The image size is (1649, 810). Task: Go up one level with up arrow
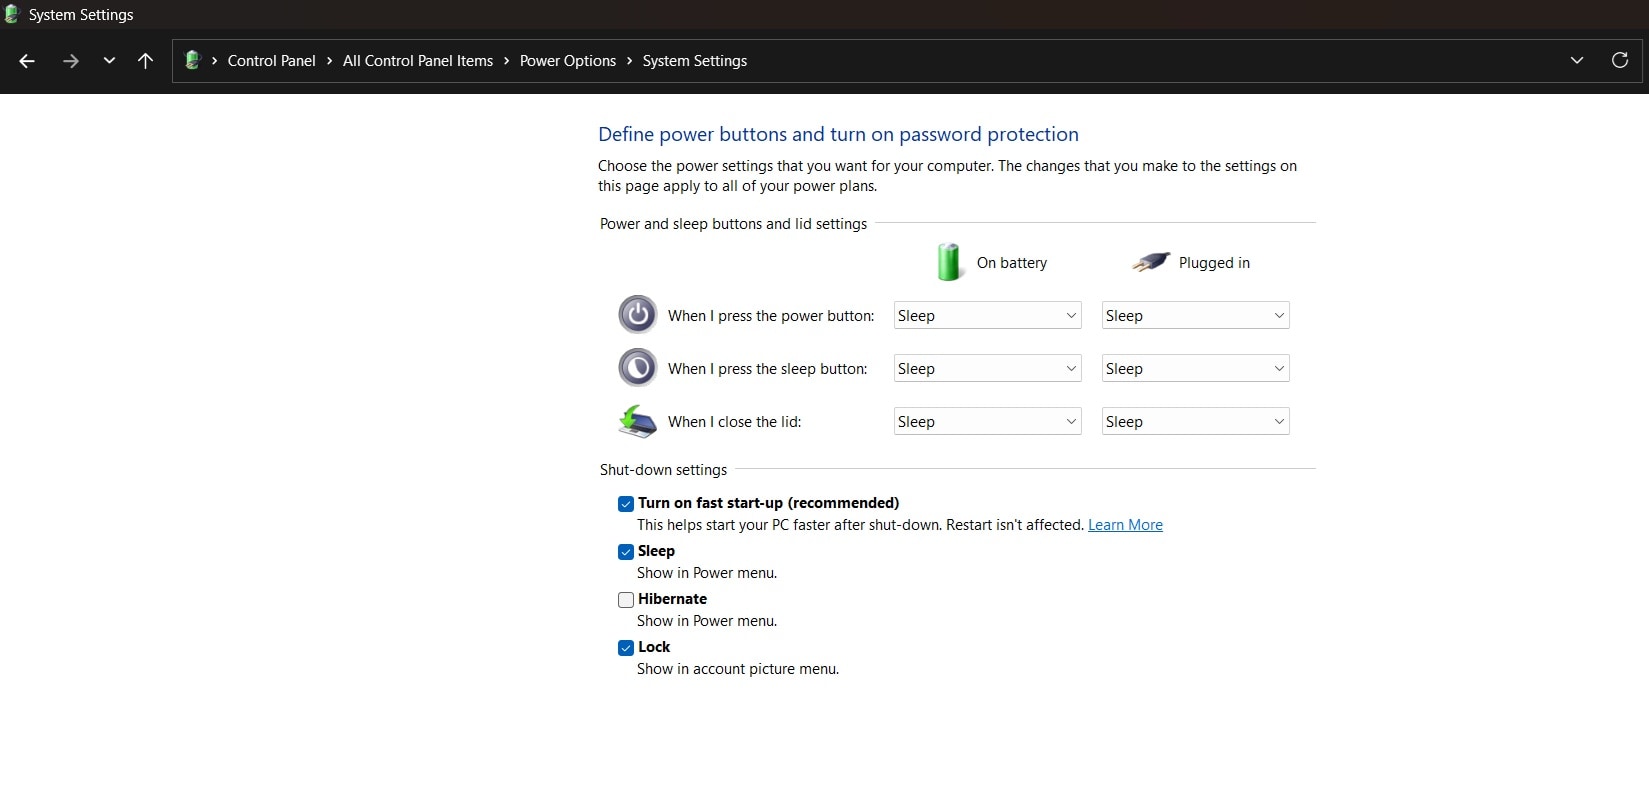[145, 61]
